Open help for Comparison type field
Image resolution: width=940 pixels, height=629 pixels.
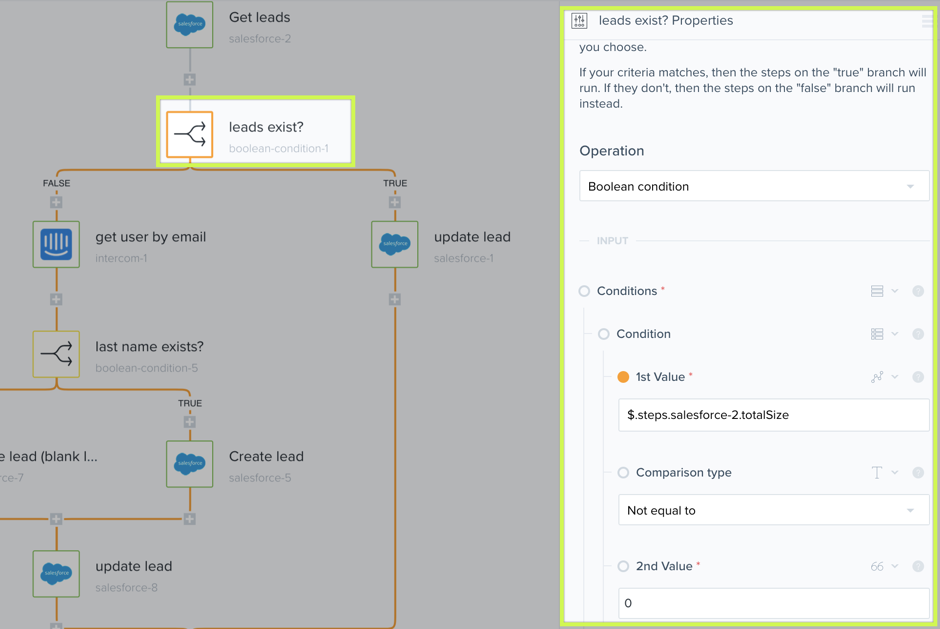click(918, 472)
